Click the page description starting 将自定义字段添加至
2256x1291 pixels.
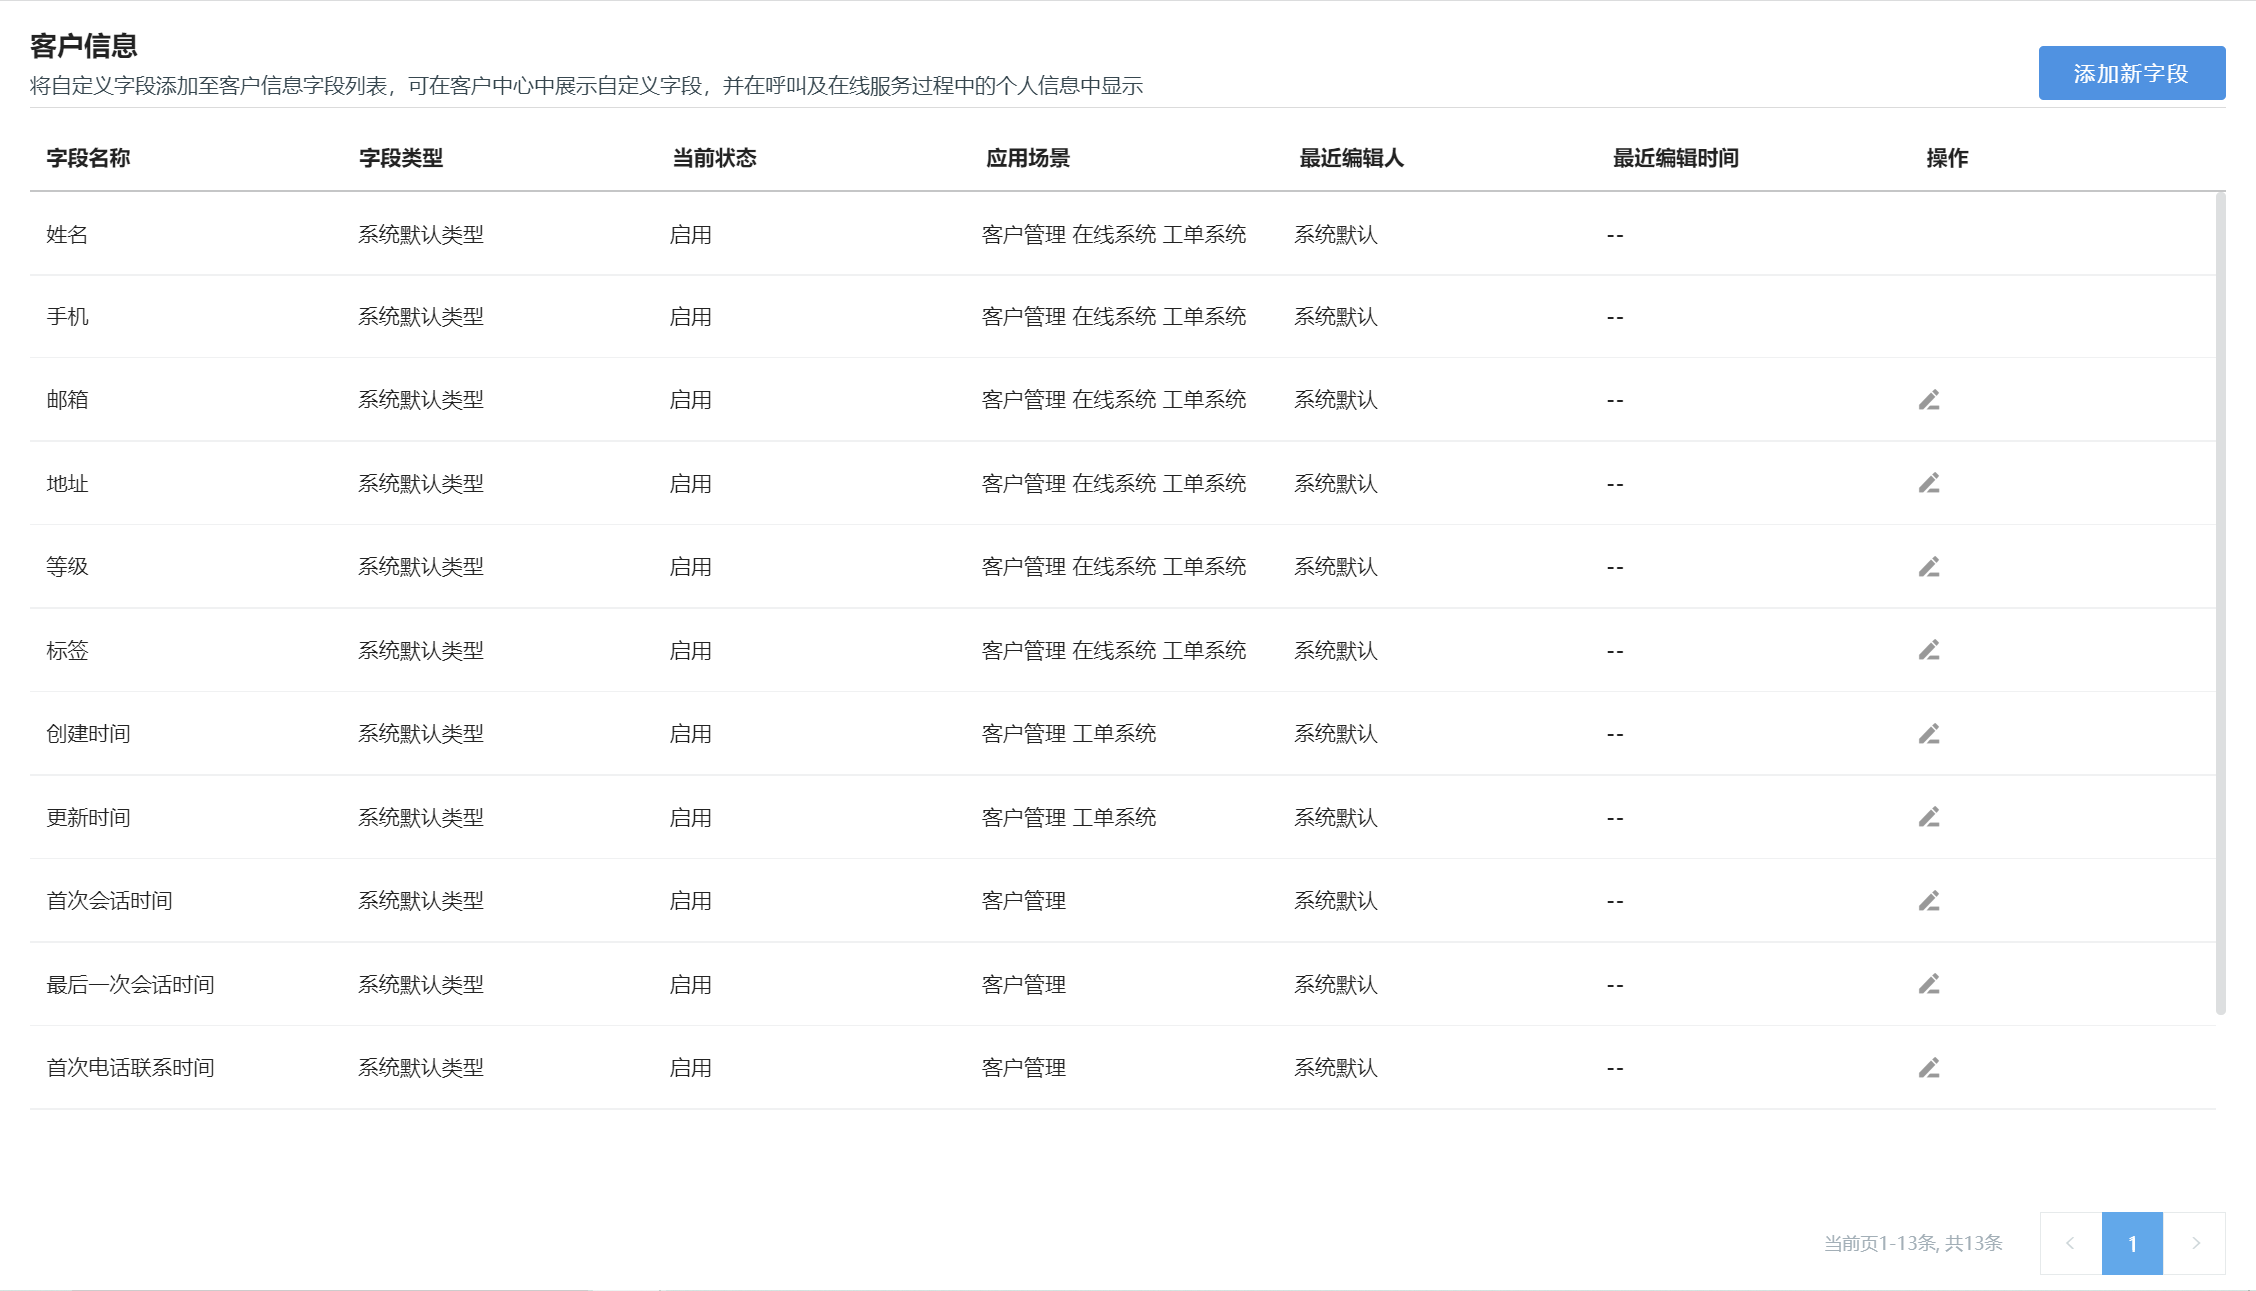click(586, 86)
